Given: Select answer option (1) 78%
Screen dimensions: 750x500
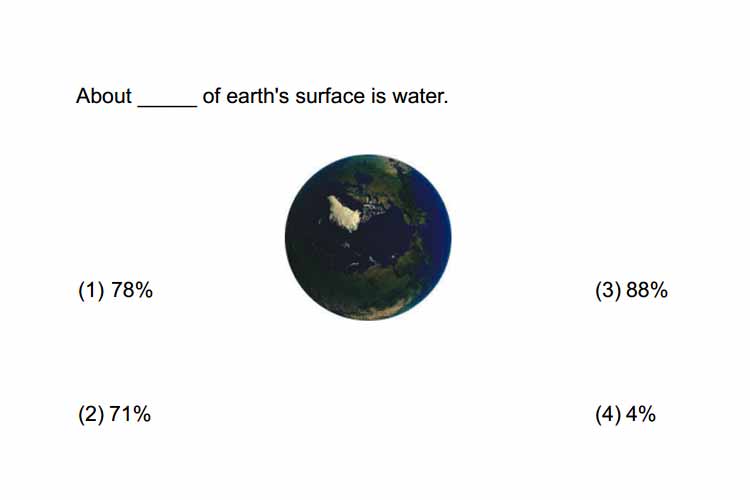Looking at the screenshot, I should point(115,290).
